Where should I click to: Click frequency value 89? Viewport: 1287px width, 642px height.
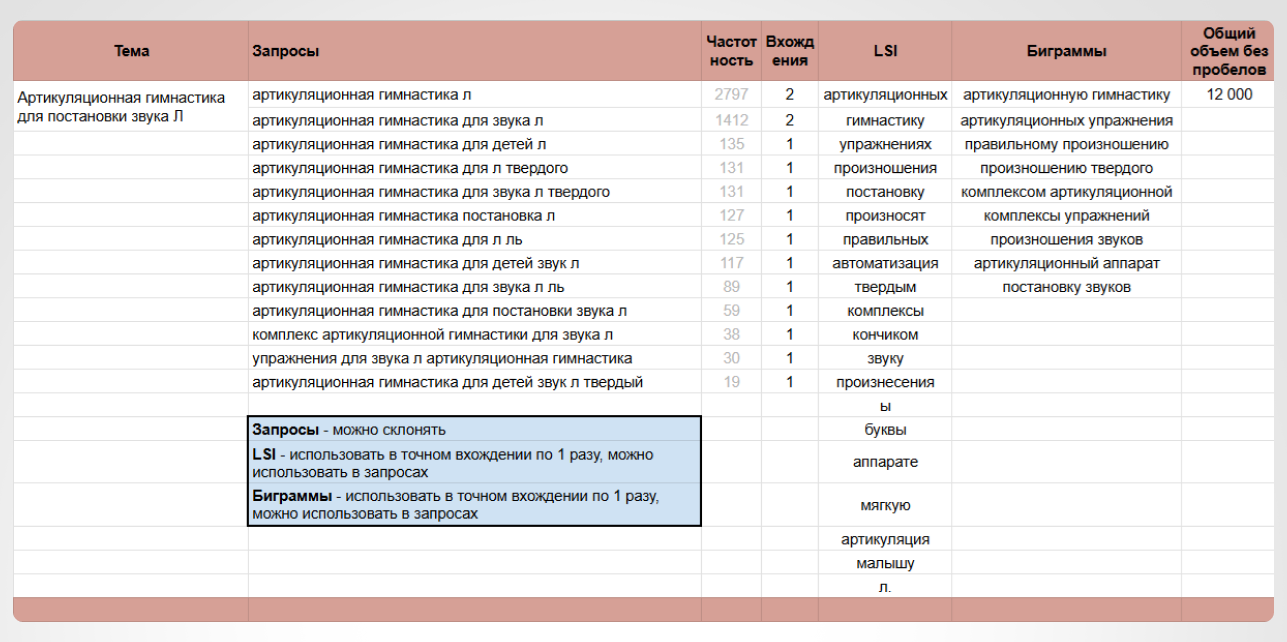click(732, 288)
